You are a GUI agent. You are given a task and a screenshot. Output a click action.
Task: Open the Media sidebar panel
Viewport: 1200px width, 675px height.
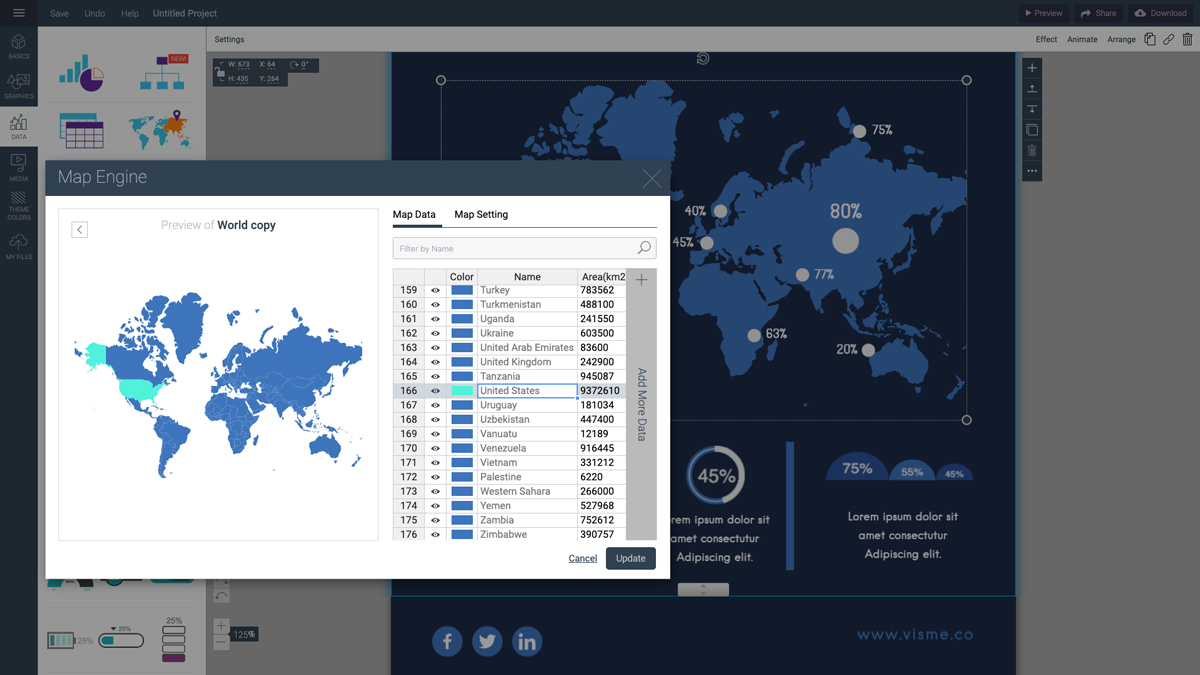point(18,167)
